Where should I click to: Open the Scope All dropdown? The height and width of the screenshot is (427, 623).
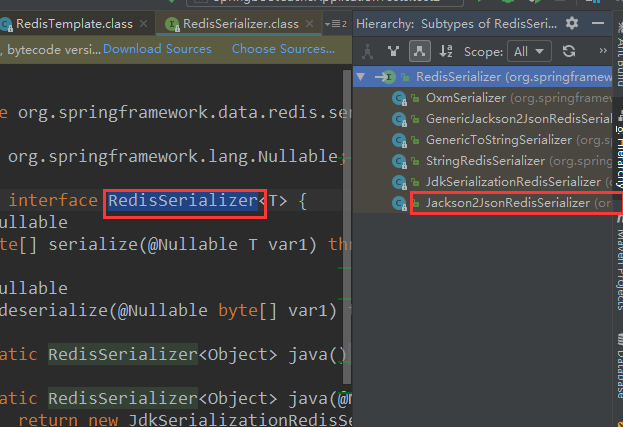point(529,51)
